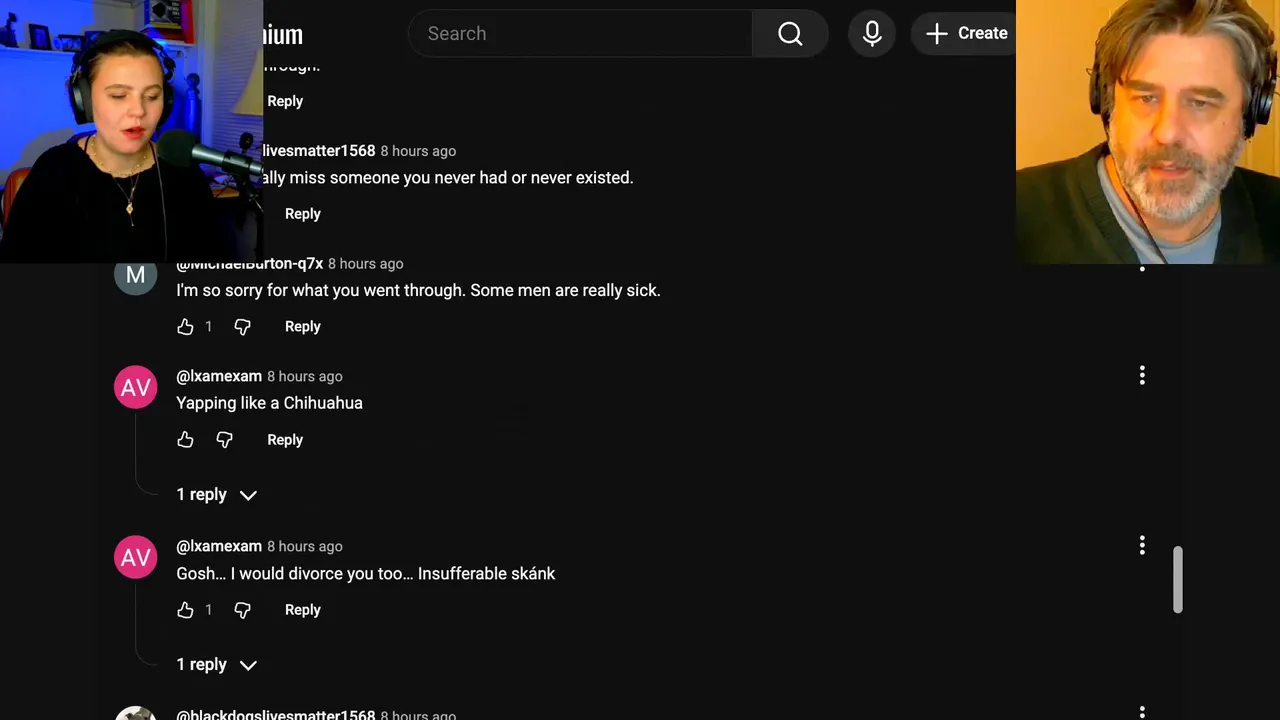Focus the Search input field

(x=580, y=34)
